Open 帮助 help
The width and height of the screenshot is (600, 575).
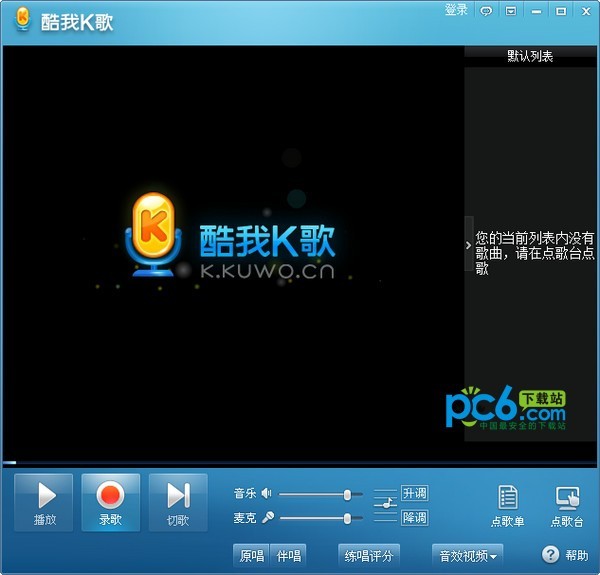[x=565, y=555]
